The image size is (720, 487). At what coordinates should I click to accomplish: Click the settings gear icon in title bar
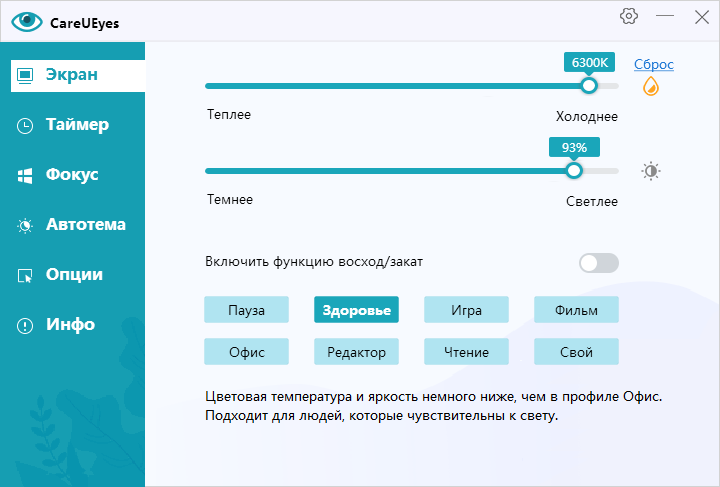(x=629, y=16)
